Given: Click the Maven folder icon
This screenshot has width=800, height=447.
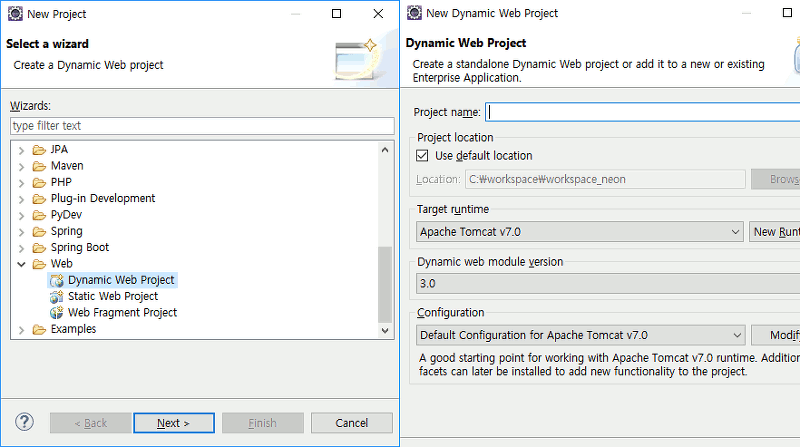Looking at the screenshot, I should pos(39,166).
